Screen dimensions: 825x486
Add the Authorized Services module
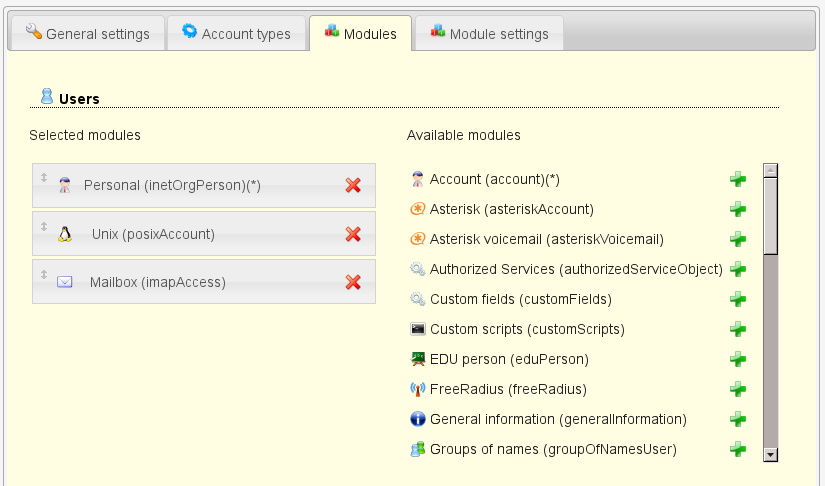738,269
